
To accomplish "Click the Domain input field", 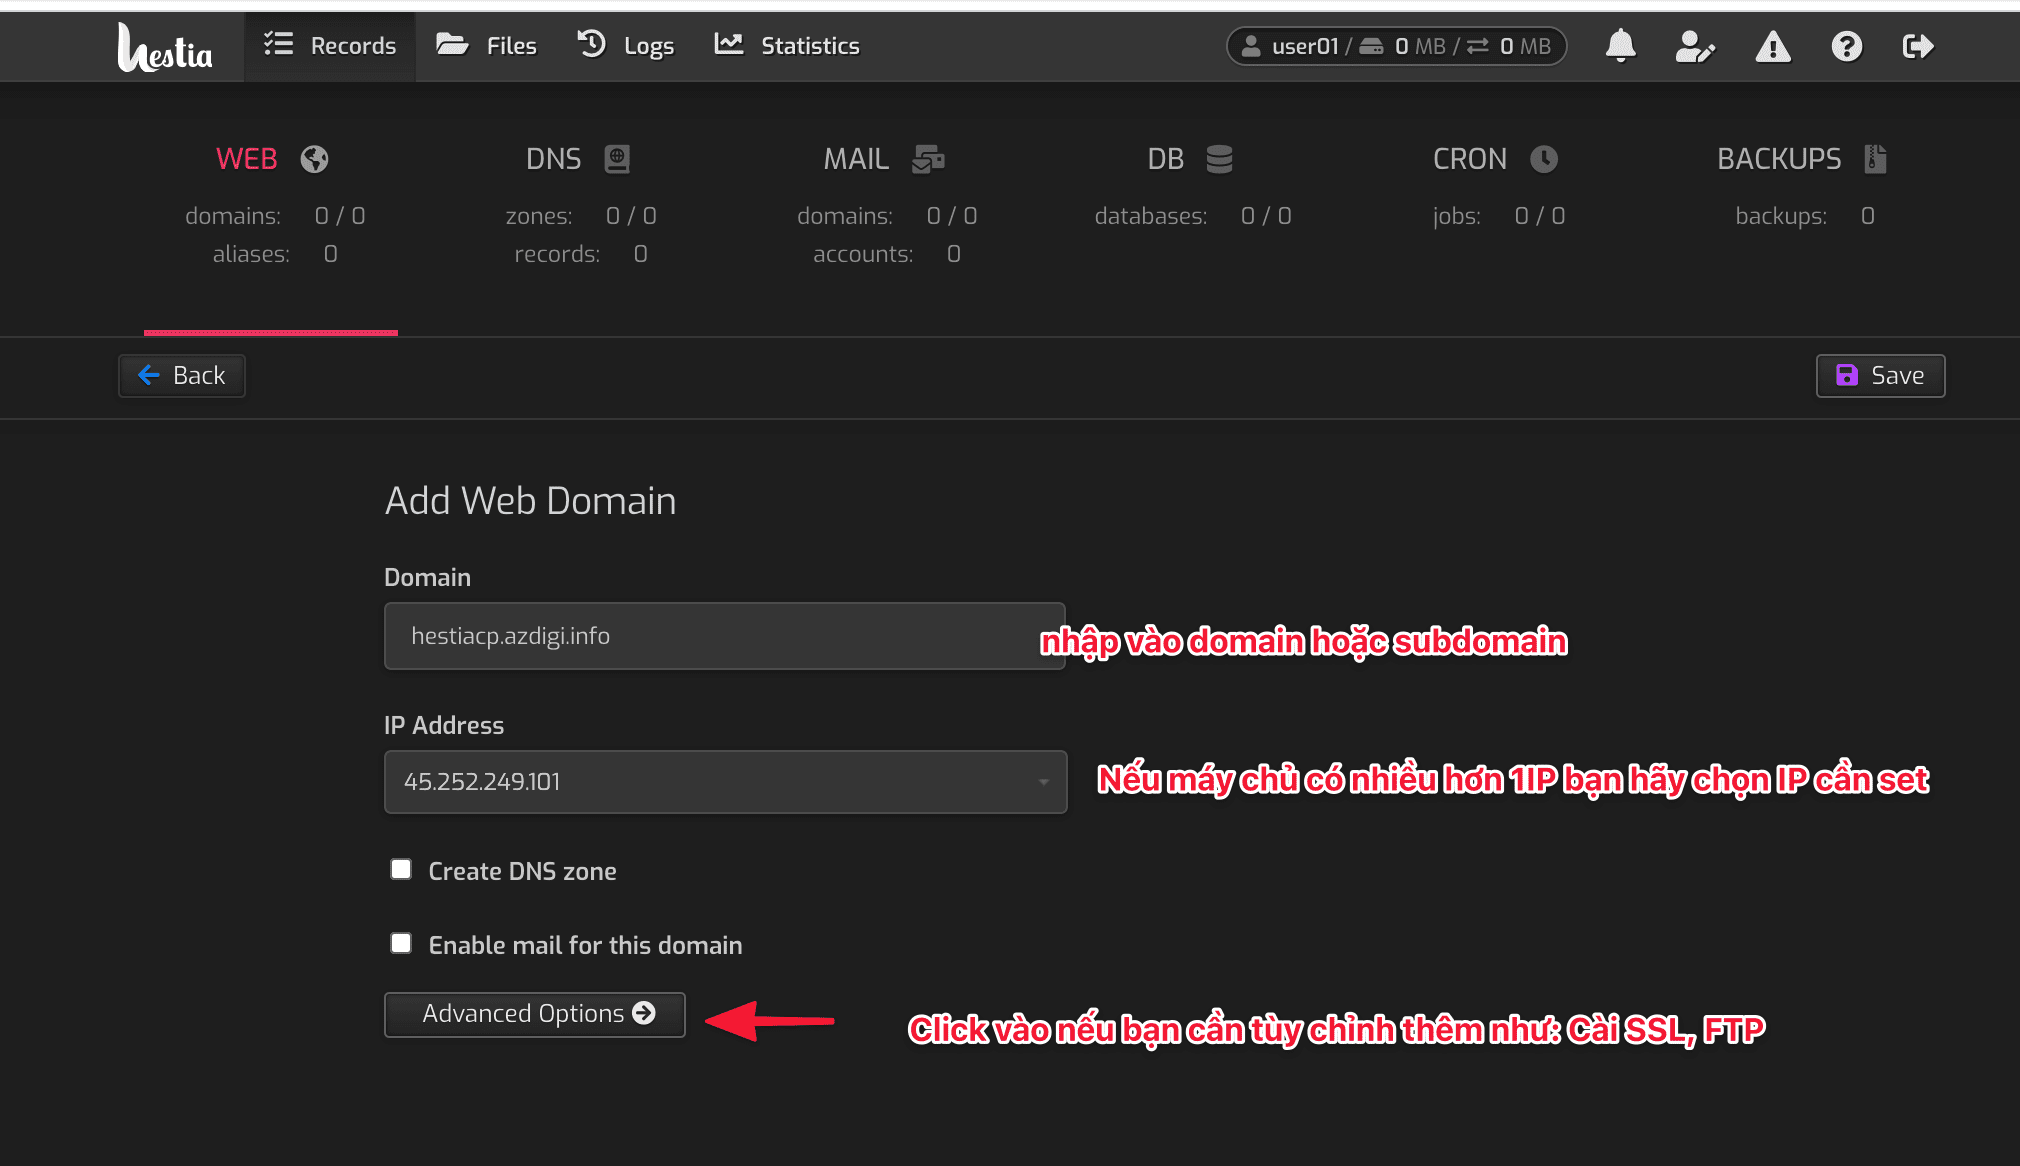I will point(724,635).
